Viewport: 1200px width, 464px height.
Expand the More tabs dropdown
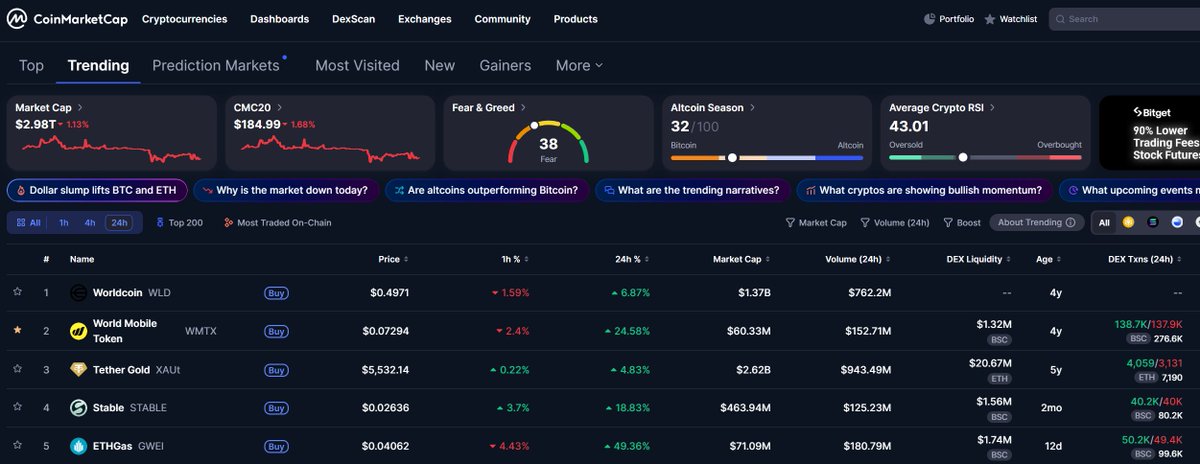pyautogui.click(x=579, y=65)
